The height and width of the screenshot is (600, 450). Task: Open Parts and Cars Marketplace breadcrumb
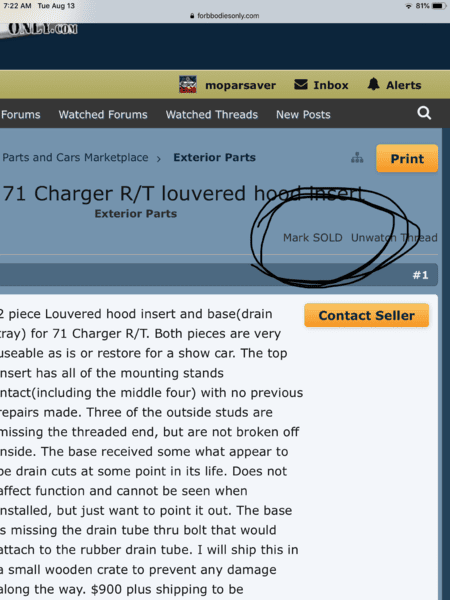coord(75,157)
